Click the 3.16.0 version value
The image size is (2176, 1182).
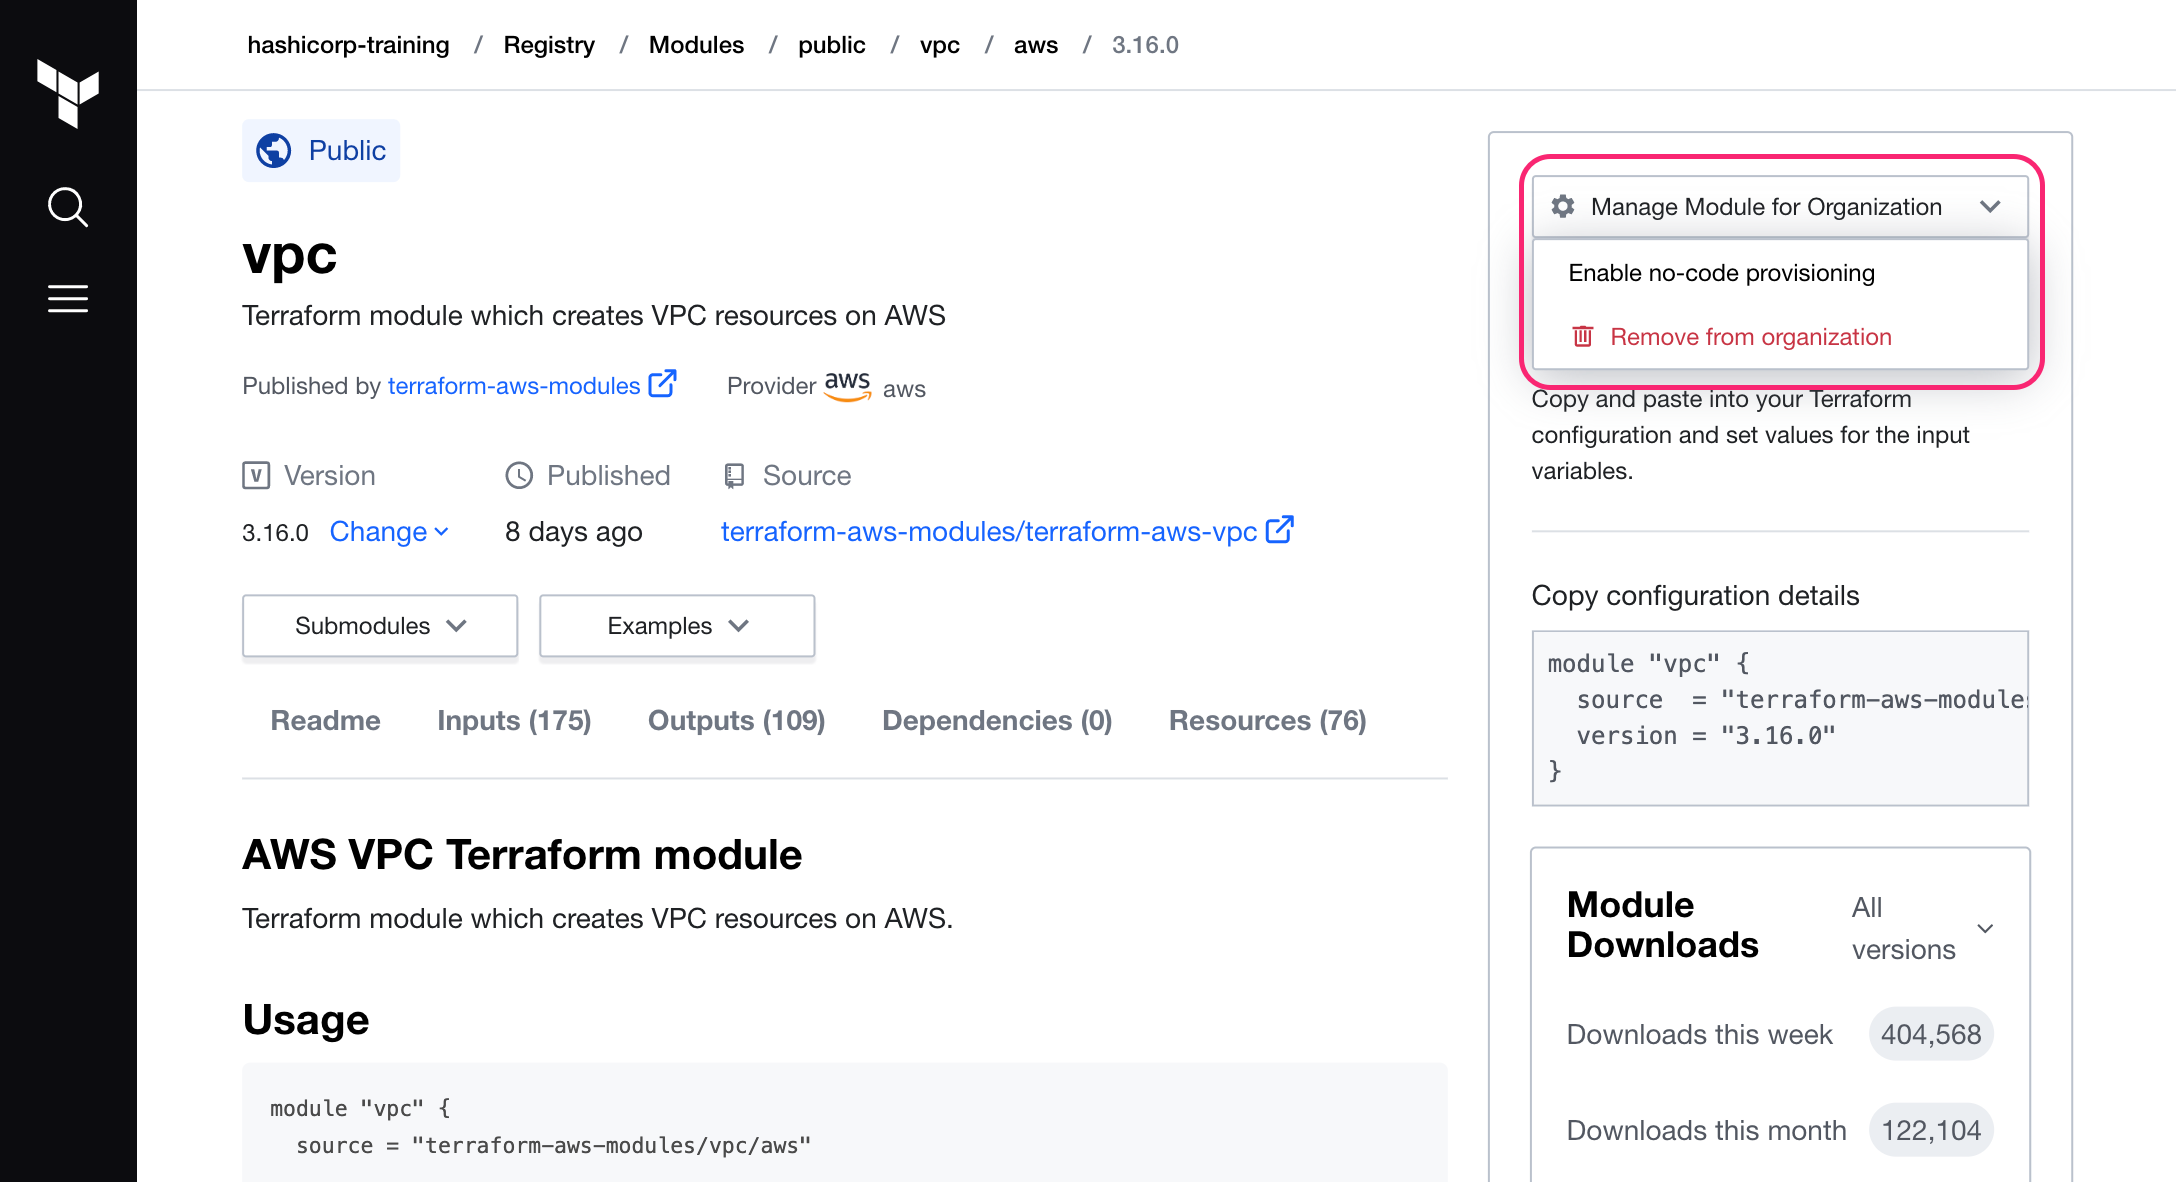pos(275,532)
